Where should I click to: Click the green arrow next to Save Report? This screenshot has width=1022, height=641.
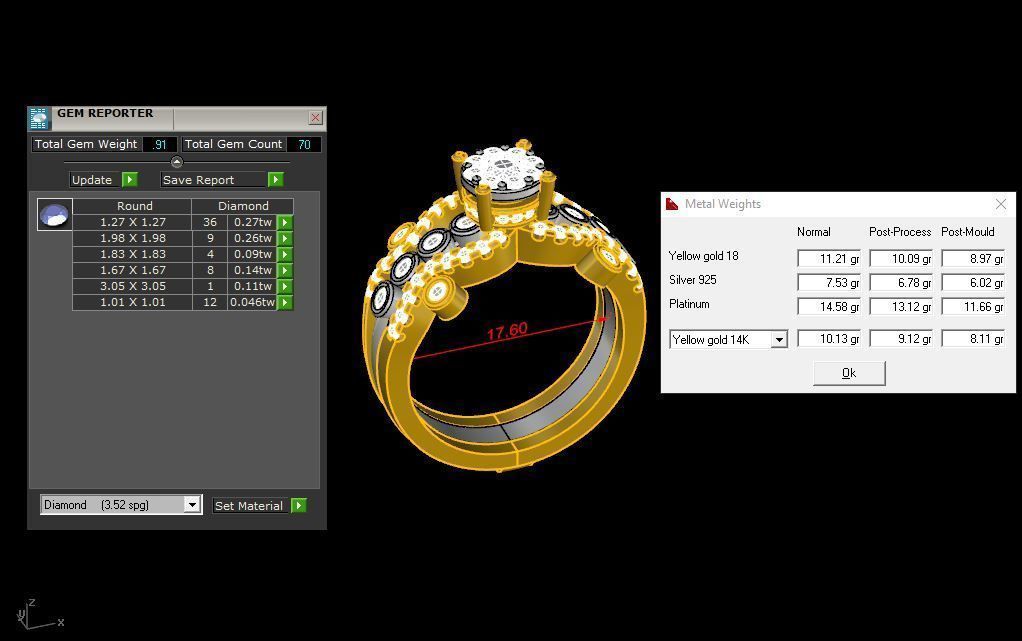click(276, 179)
